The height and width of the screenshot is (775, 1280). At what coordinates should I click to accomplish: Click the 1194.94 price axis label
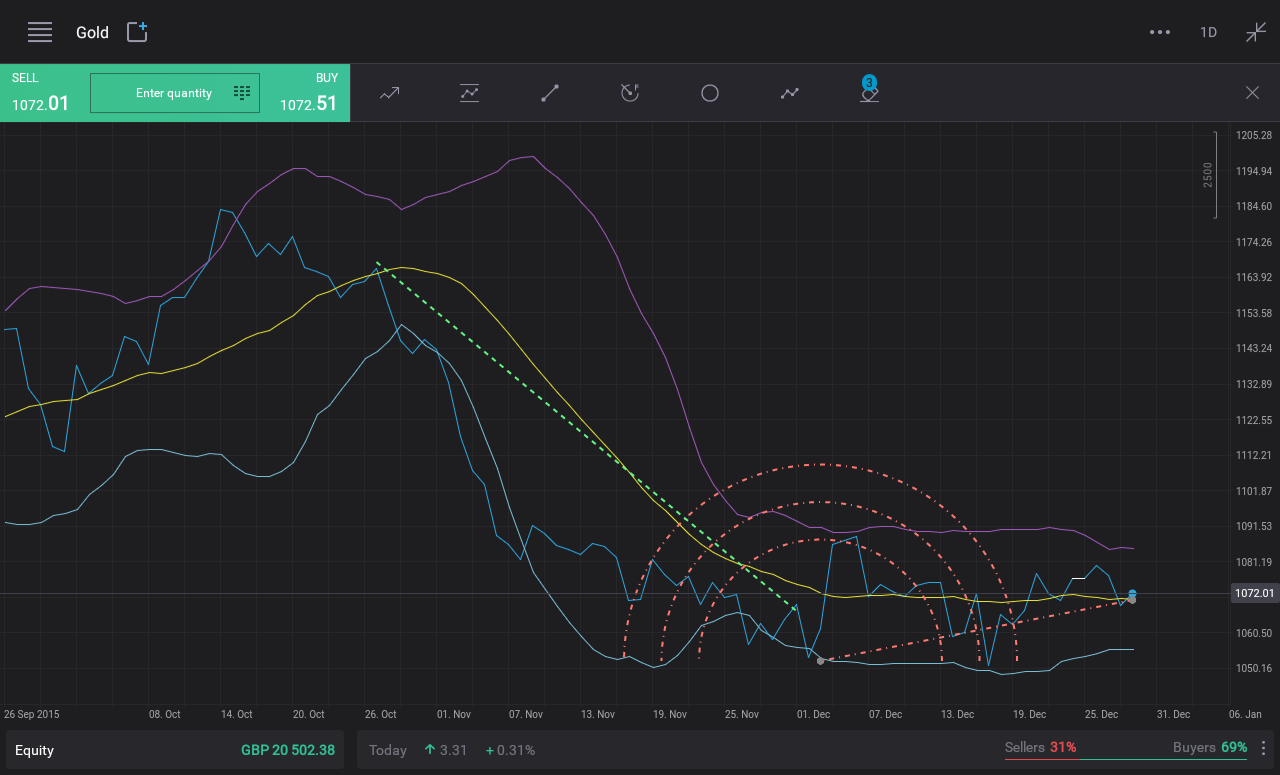click(x=1254, y=171)
